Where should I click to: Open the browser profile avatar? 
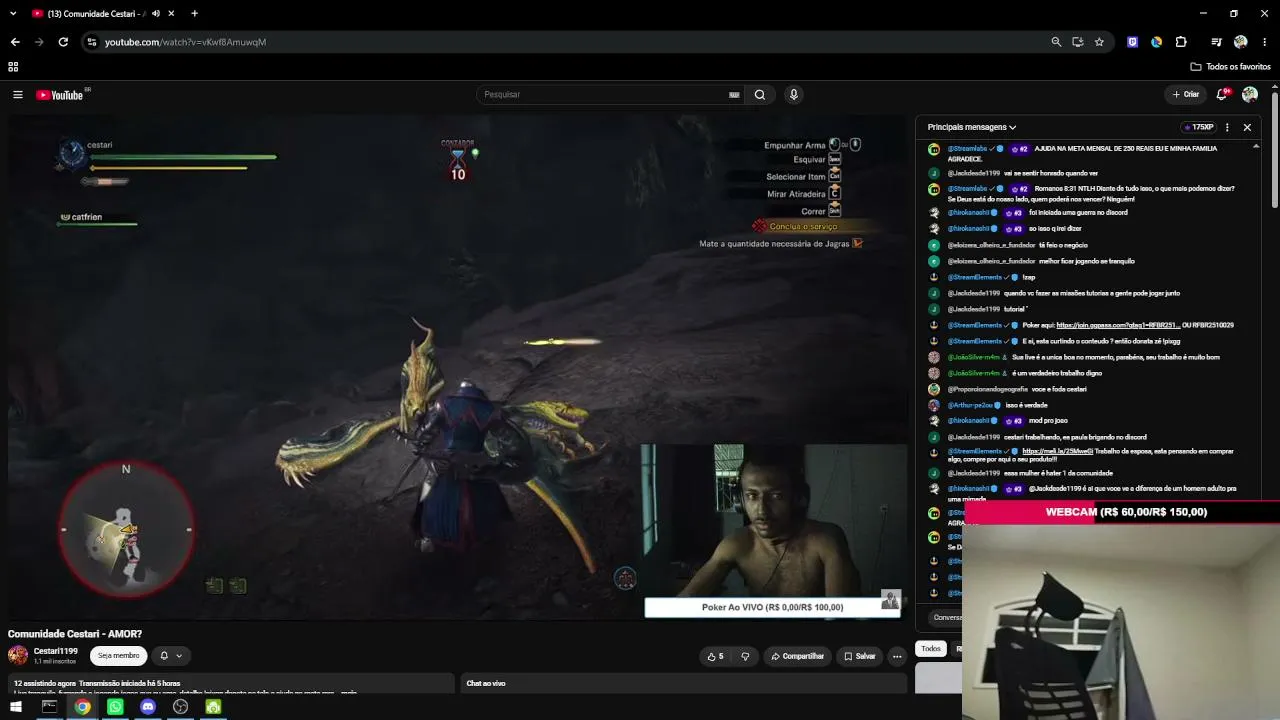tap(1241, 42)
